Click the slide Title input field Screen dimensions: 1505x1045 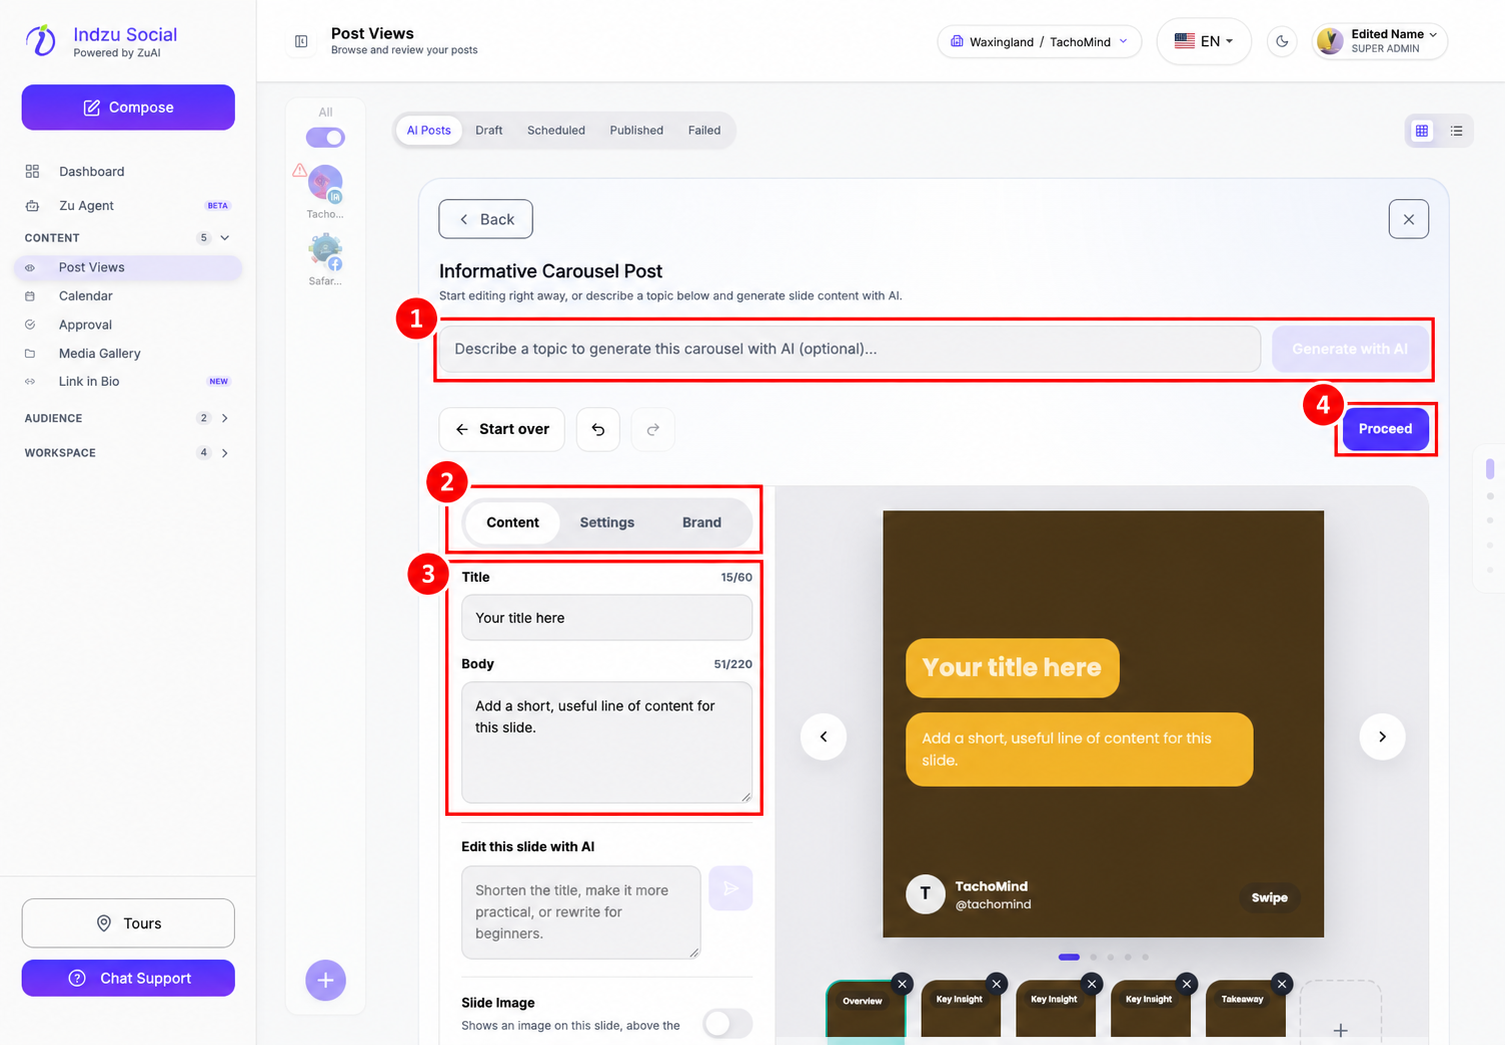[x=607, y=618]
